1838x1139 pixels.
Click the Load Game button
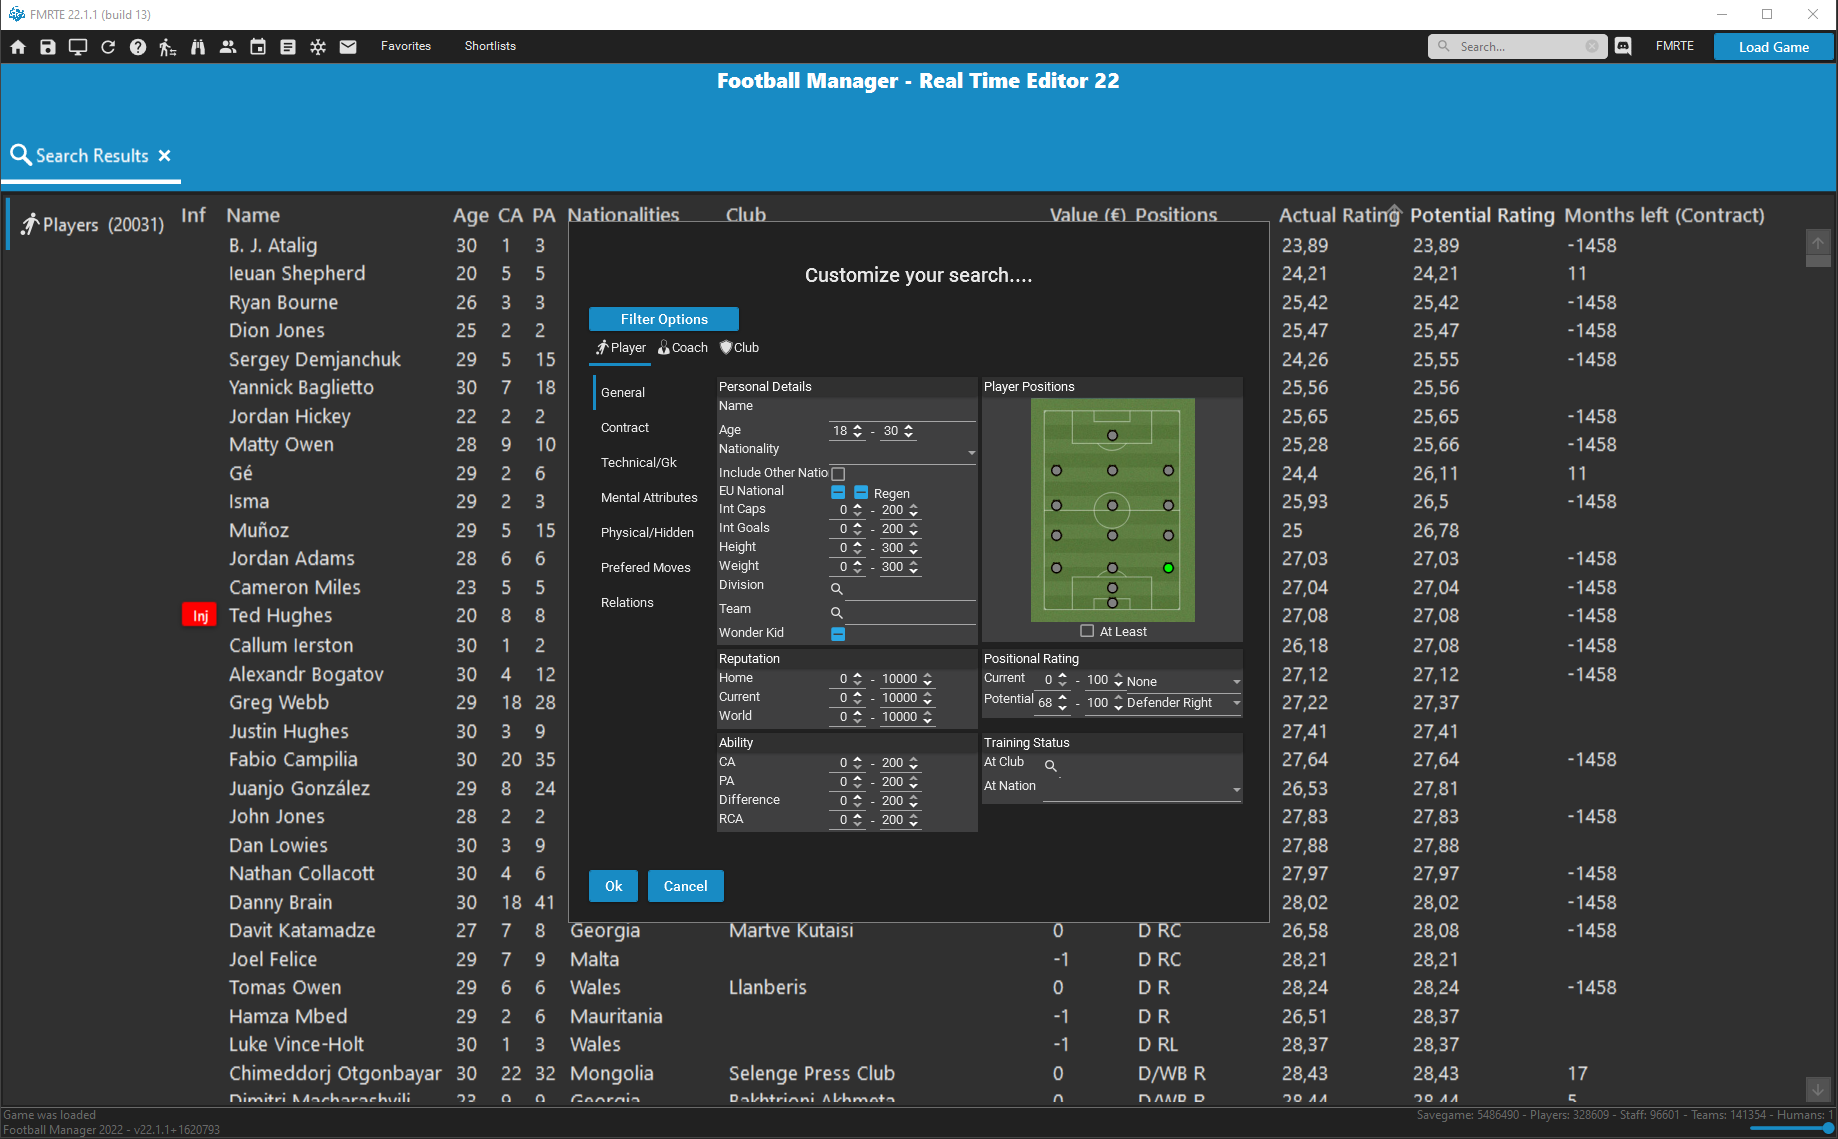pyautogui.click(x=1774, y=47)
